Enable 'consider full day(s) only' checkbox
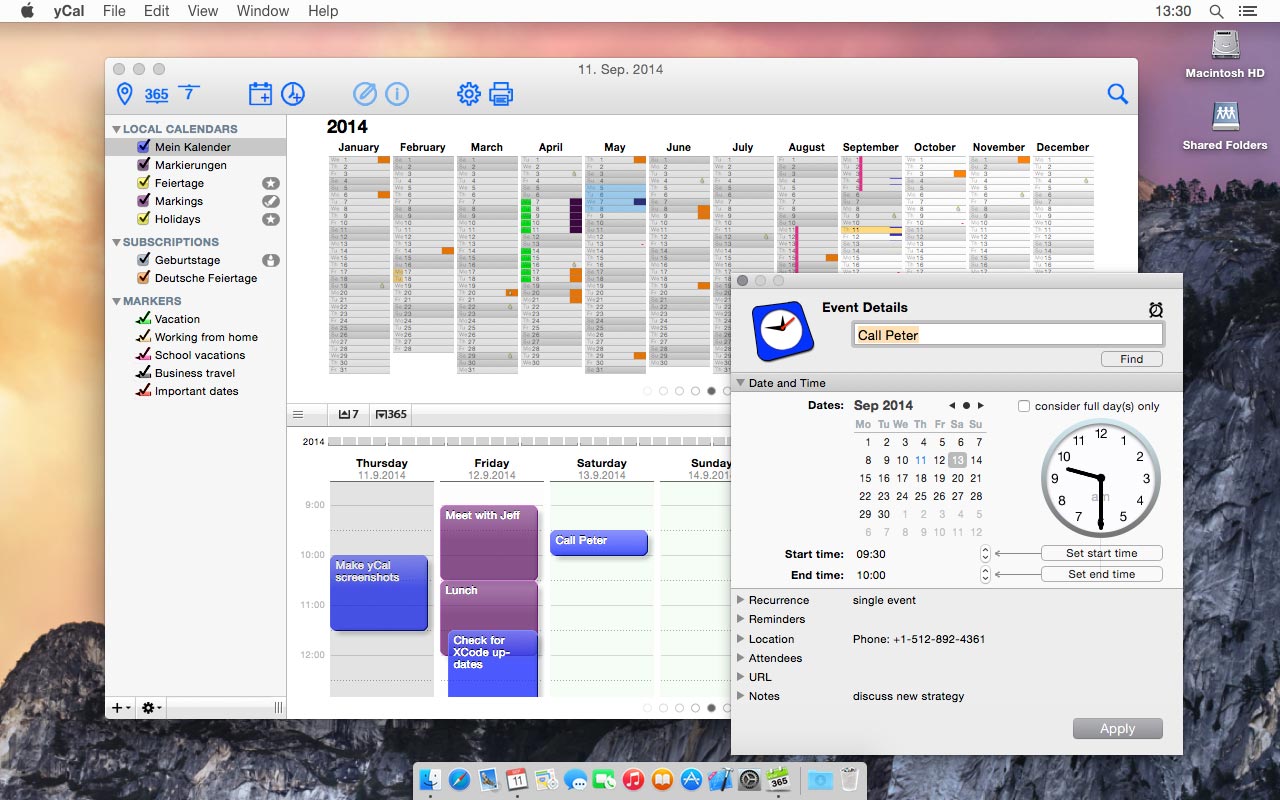Screen dimensions: 1280x800 coord(1023,406)
